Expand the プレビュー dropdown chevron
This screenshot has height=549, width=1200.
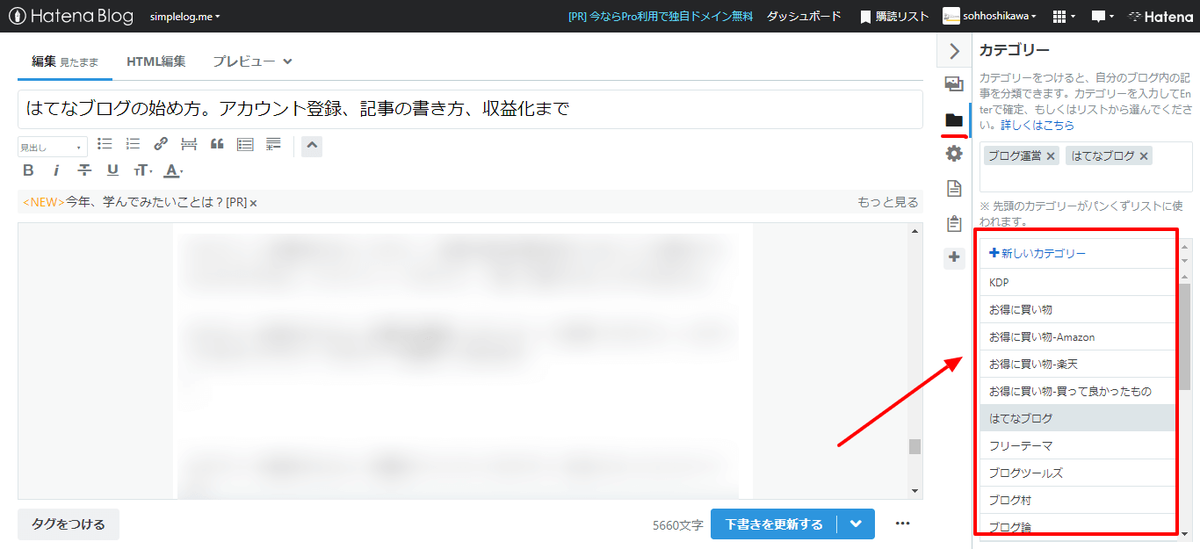click(x=288, y=62)
